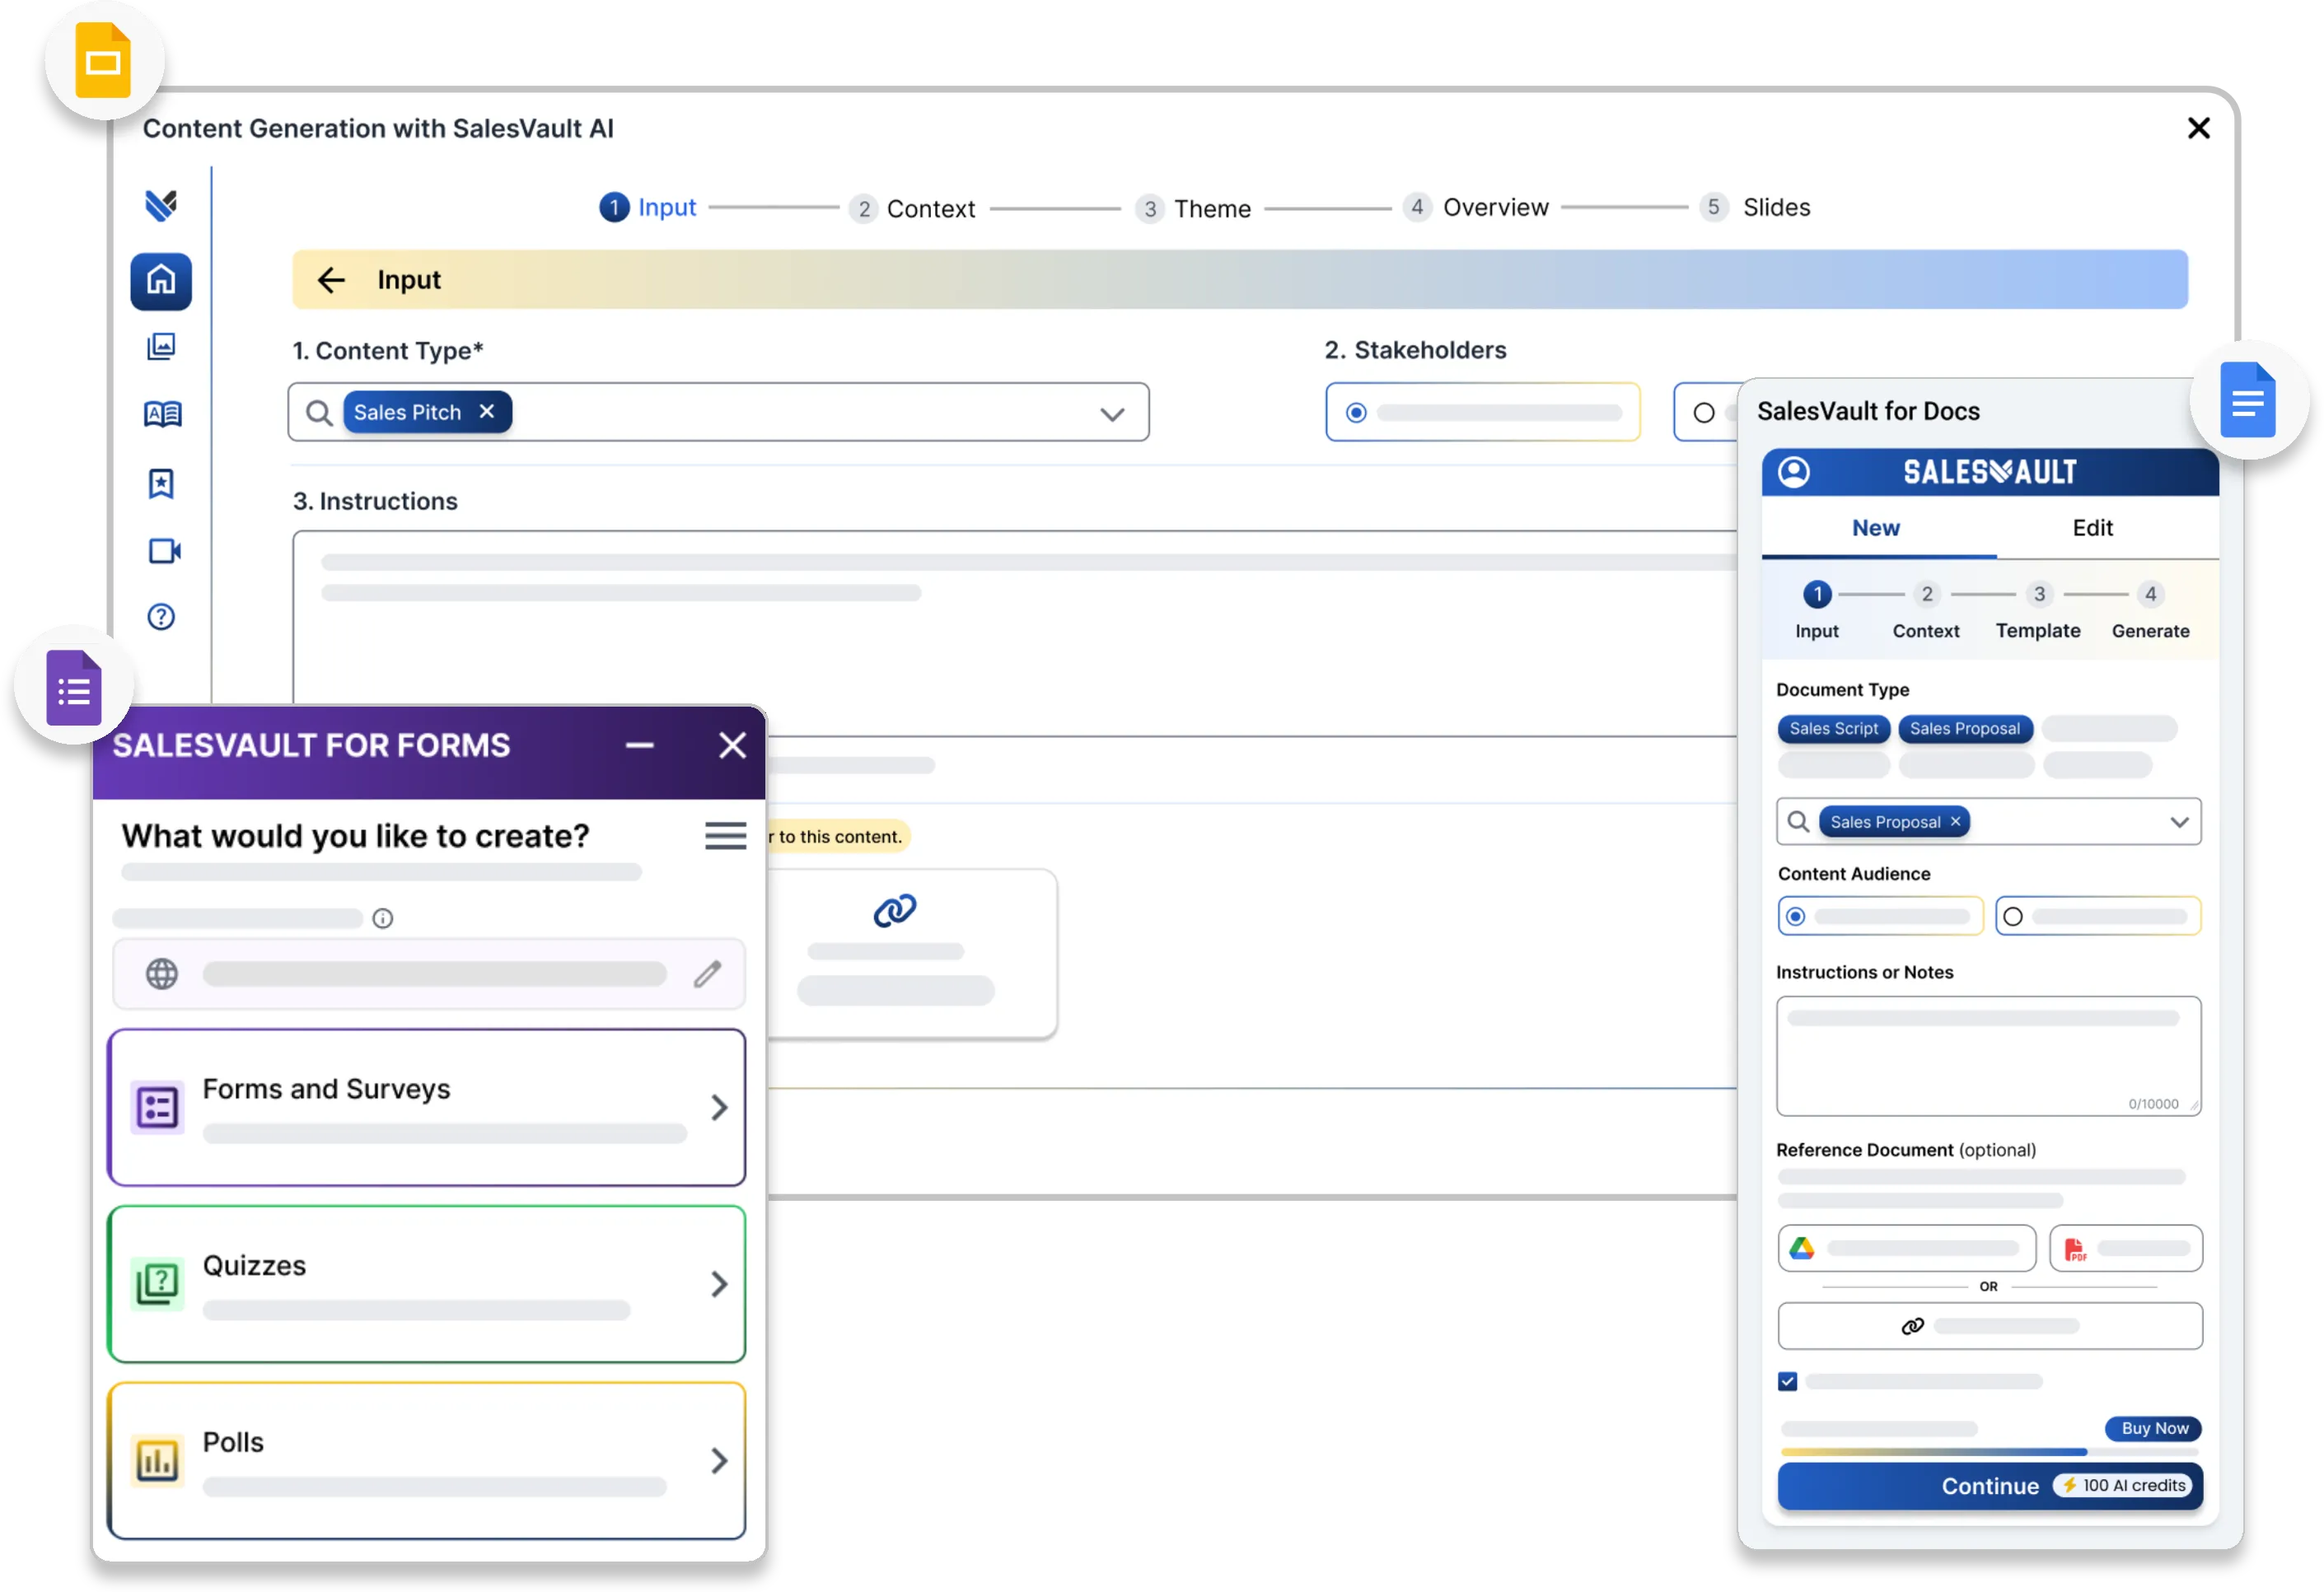Uncheck the checkbox above Buy Now
The image size is (2324, 1592).
point(1788,1382)
